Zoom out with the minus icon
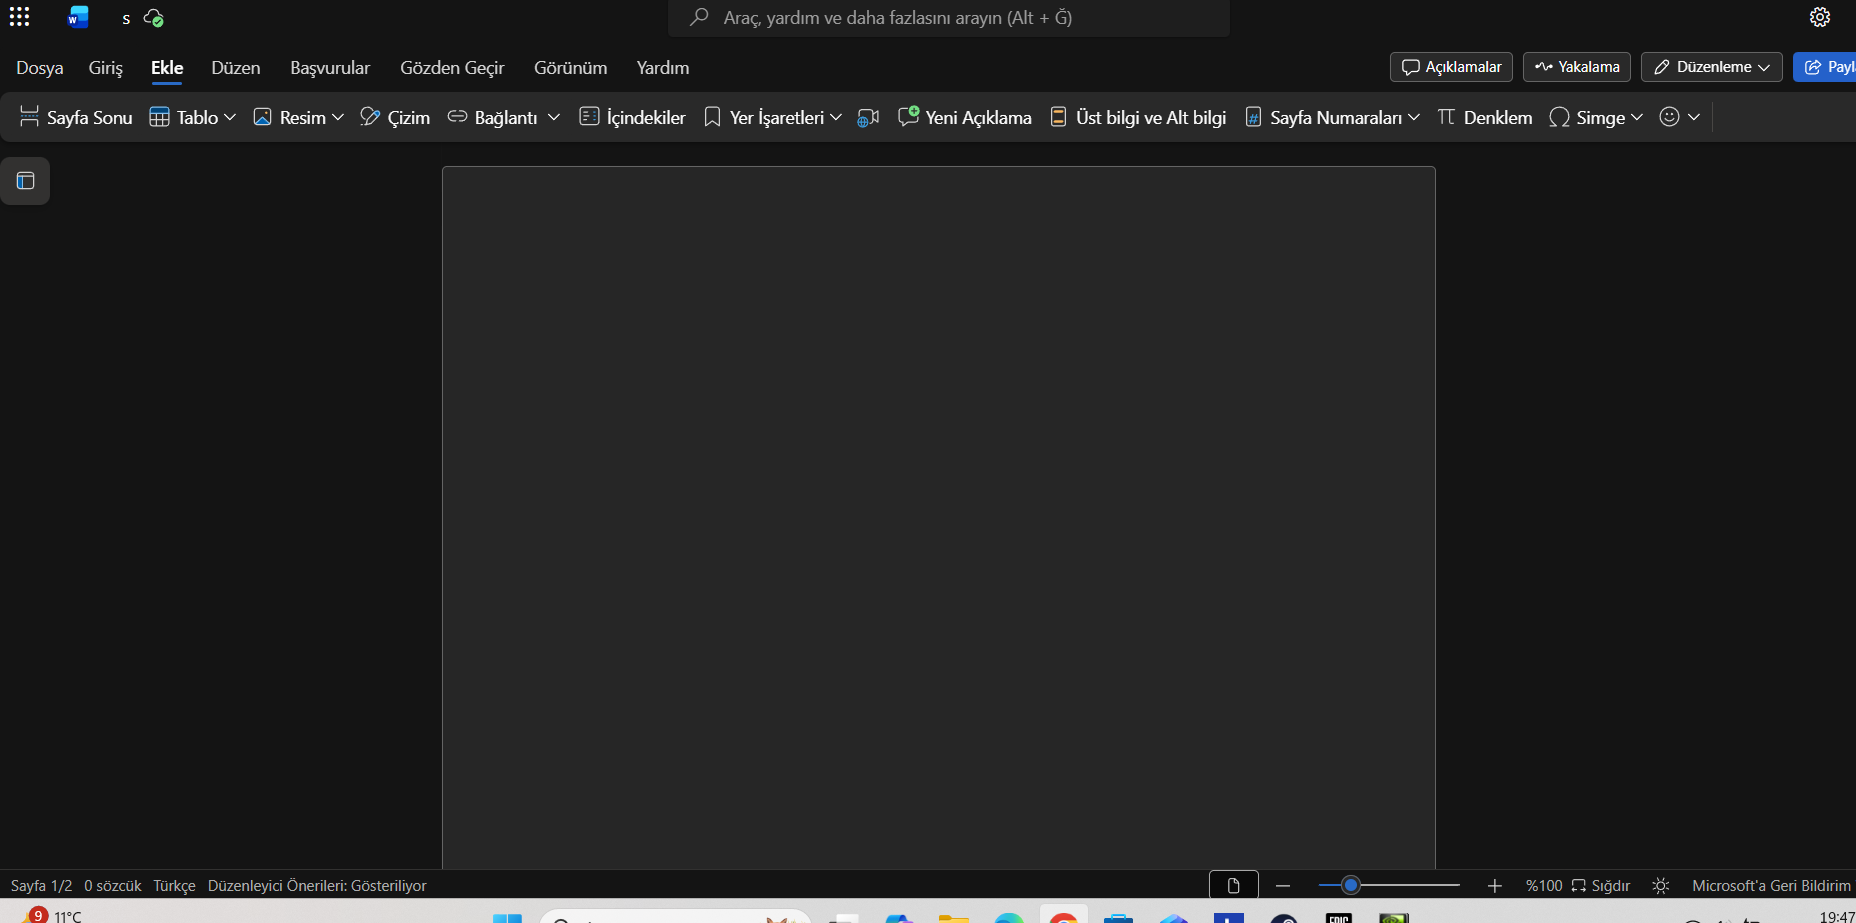This screenshot has height=923, width=1856. (x=1283, y=886)
